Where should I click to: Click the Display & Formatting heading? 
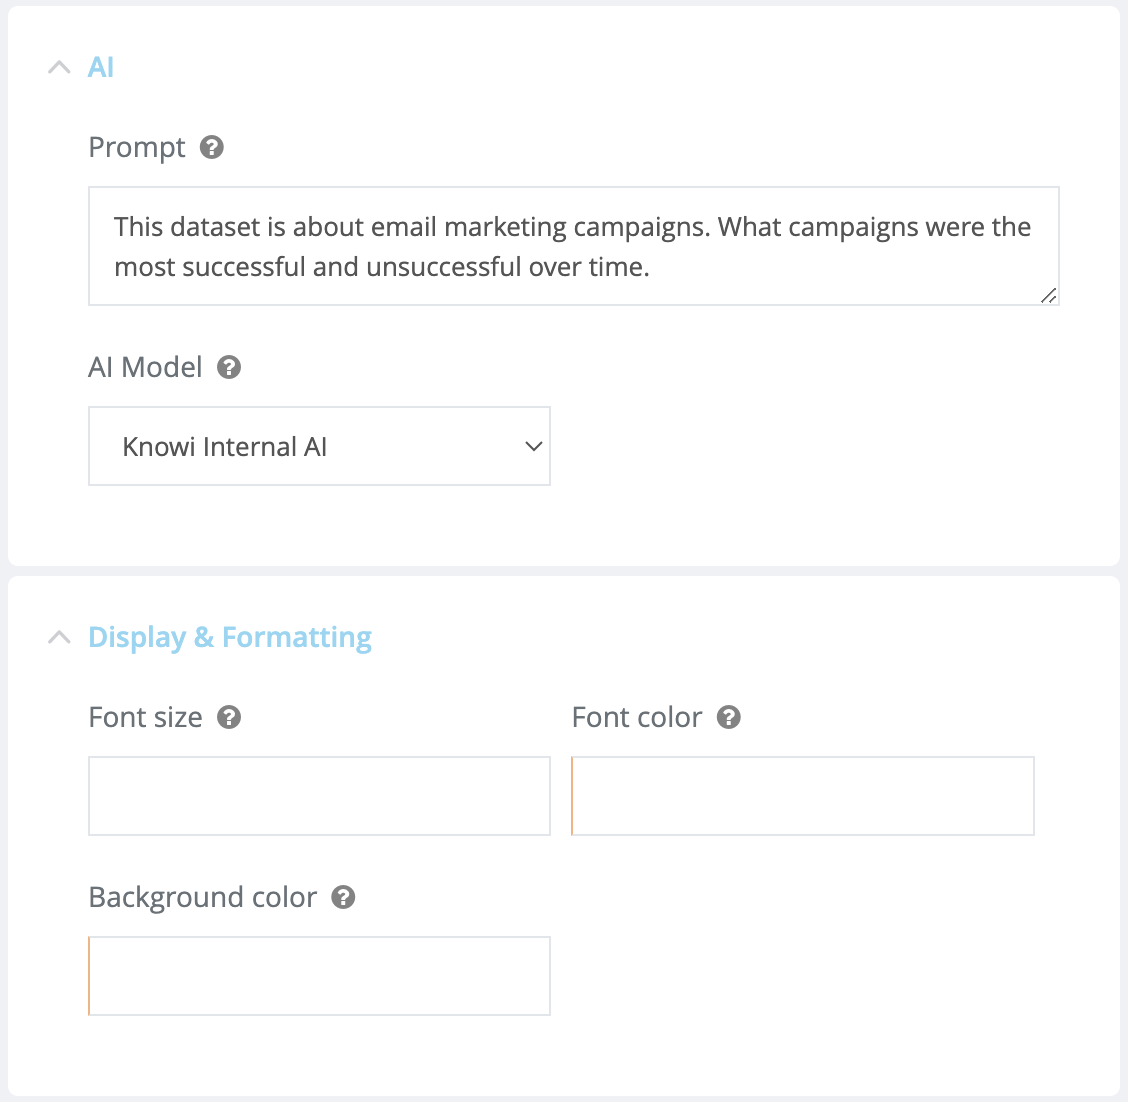point(229,638)
